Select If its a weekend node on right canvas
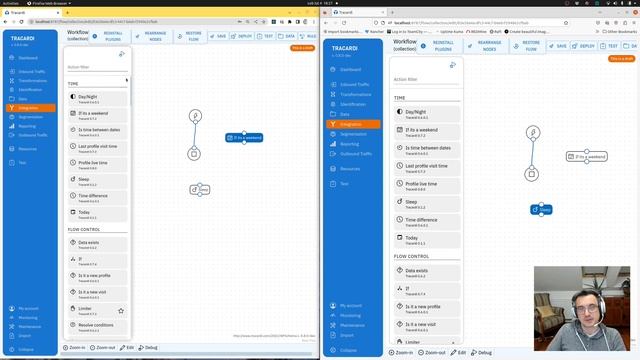Screen dimensions: 640x360 587,157
